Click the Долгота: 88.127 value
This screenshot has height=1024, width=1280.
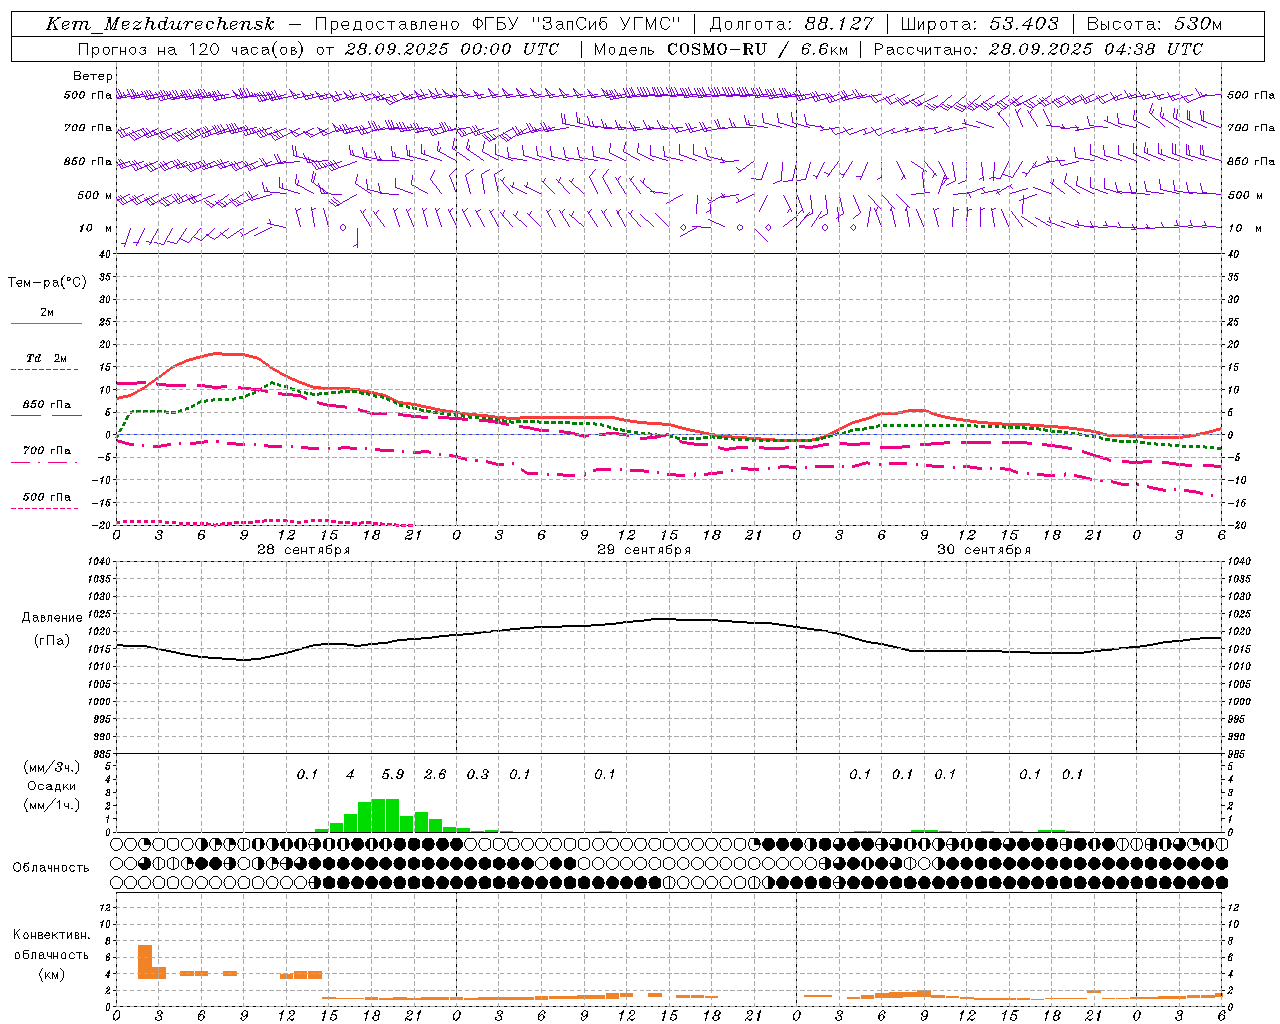click(x=791, y=24)
